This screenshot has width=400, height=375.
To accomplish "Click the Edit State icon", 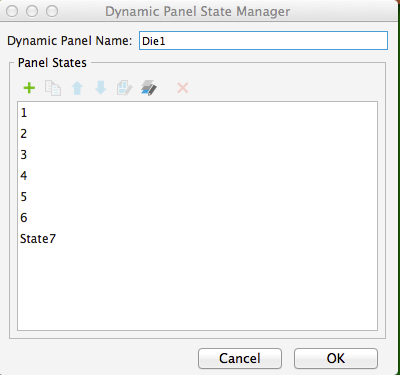I will [124, 88].
